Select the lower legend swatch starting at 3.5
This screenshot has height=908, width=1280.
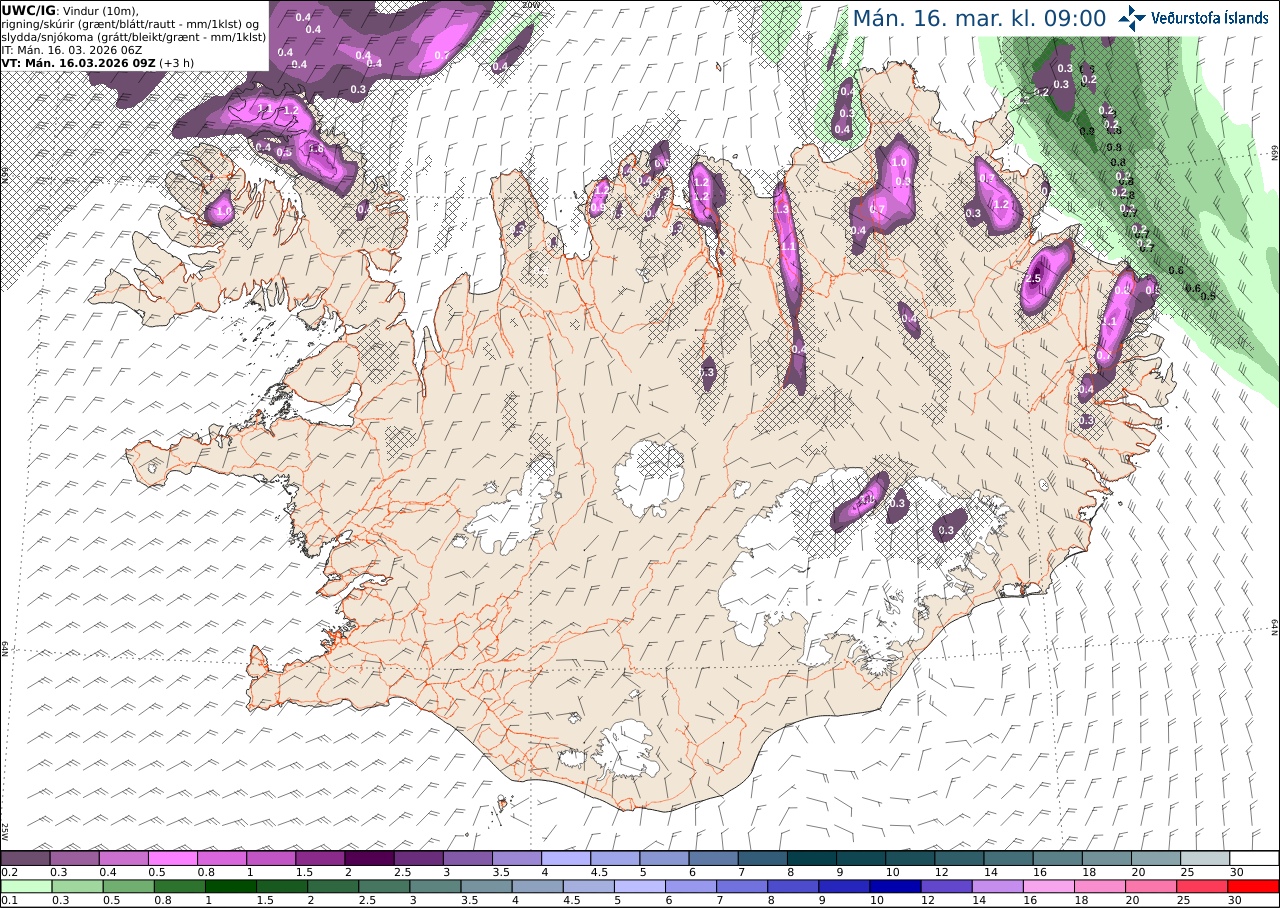[x=487, y=886]
